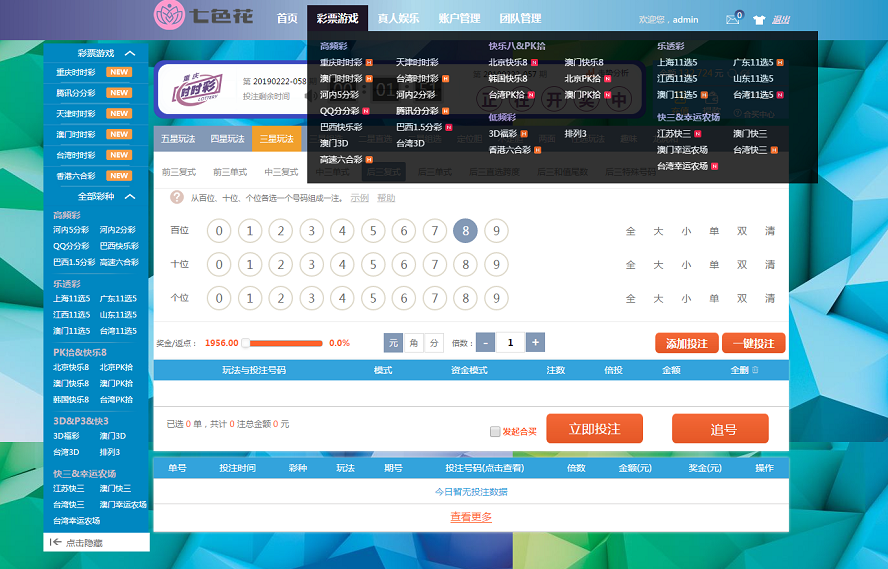Click the 七色花 lotus logo icon
Viewport: 888px width, 569px height.
(x=169, y=16)
